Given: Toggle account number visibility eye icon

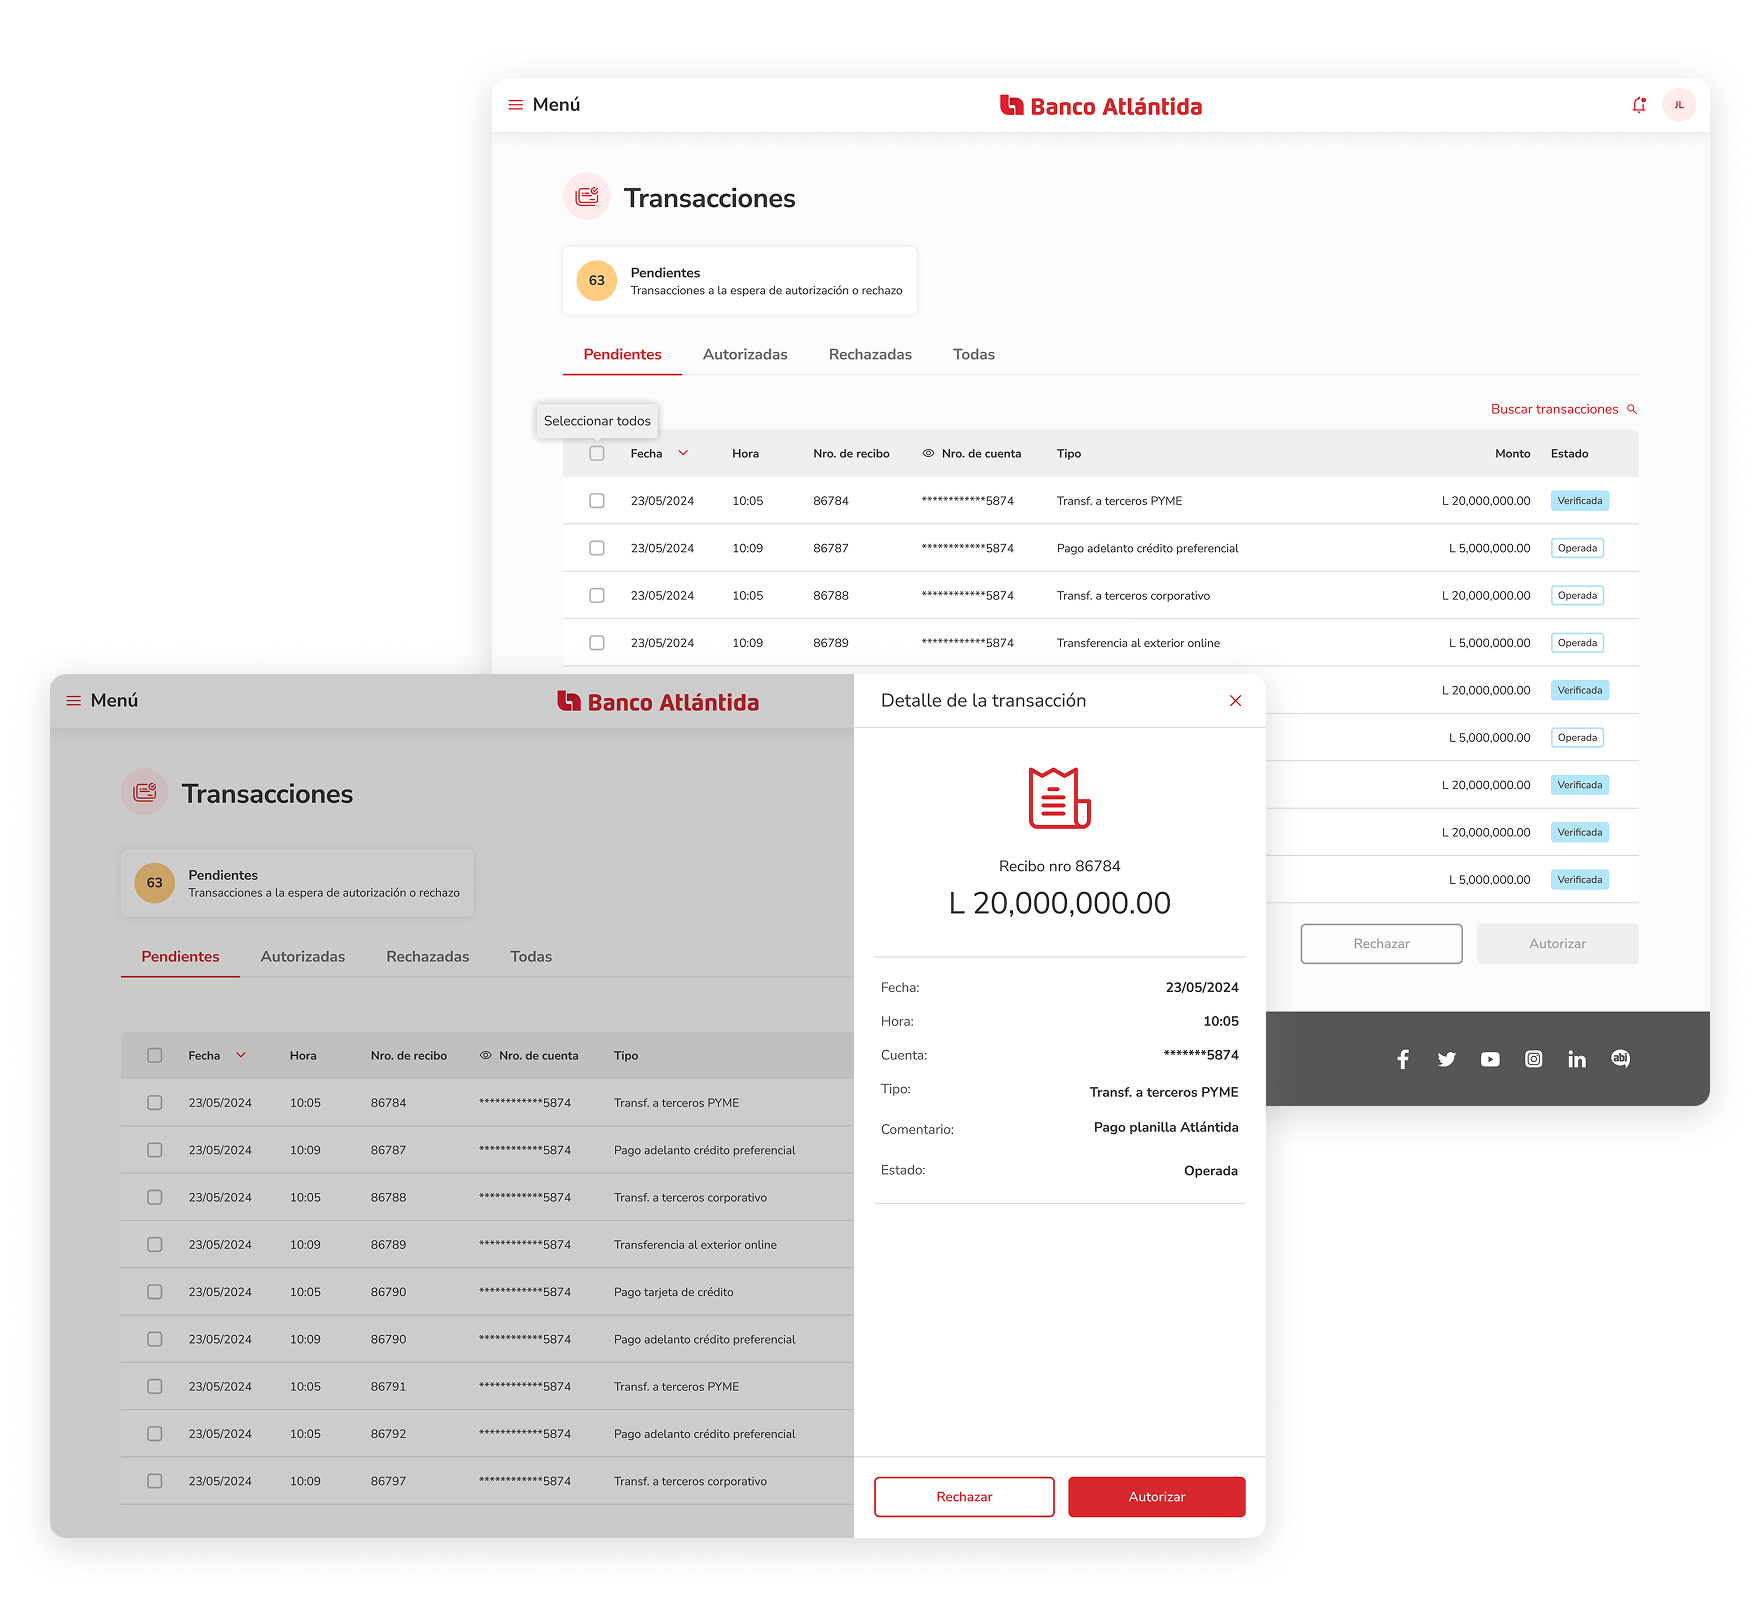Looking at the screenshot, I should [928, 454].
